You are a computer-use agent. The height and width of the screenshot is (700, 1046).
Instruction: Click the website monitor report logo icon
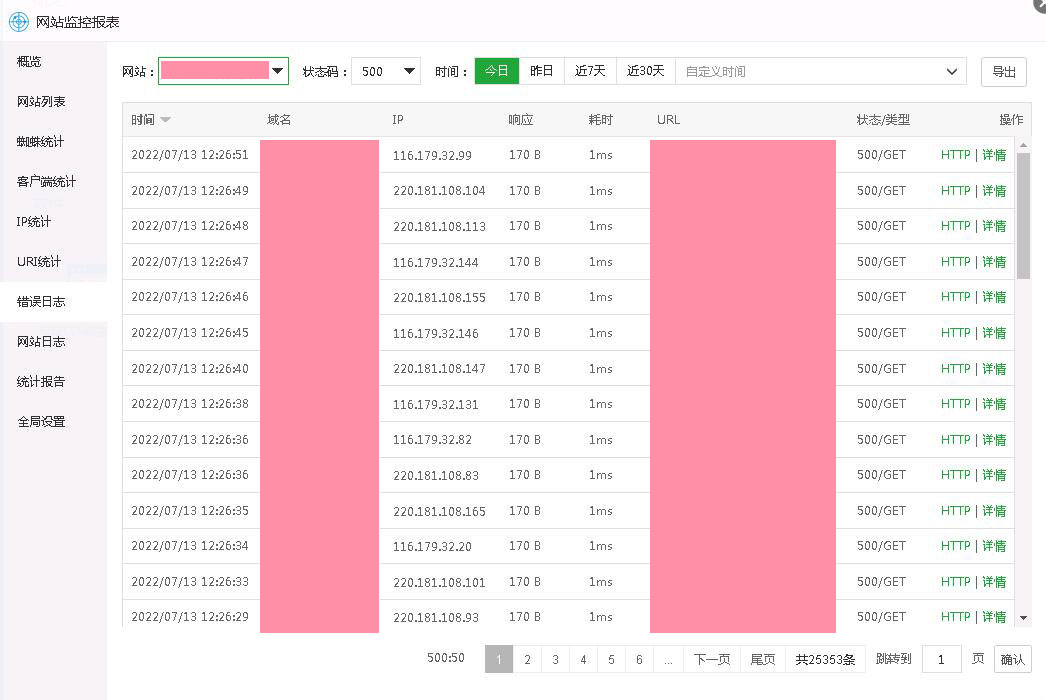tap(19, 22)
